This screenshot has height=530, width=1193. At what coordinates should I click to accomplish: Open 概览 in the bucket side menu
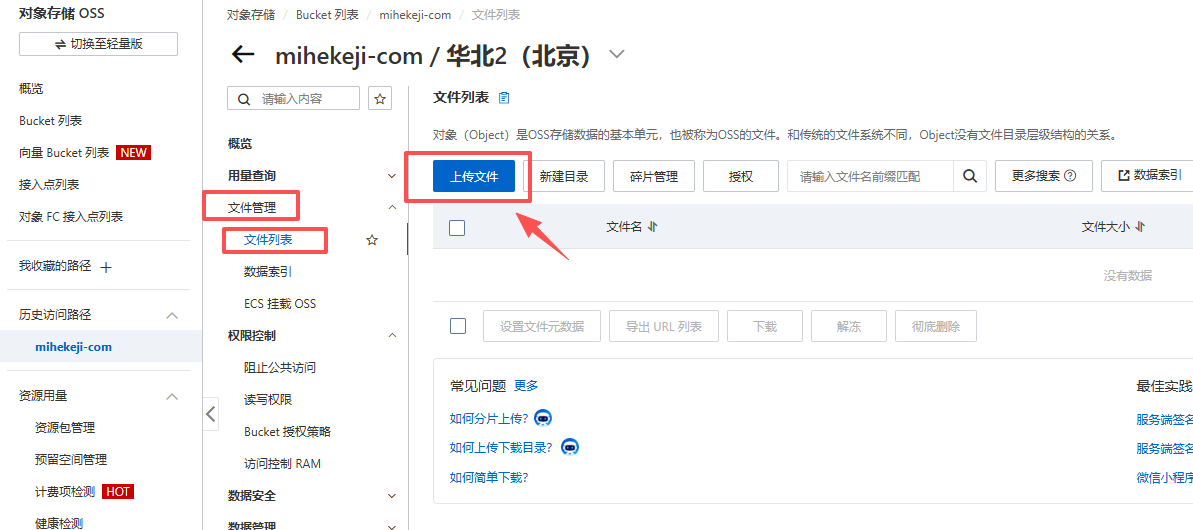pyautogui.click(x=240, y=144)
